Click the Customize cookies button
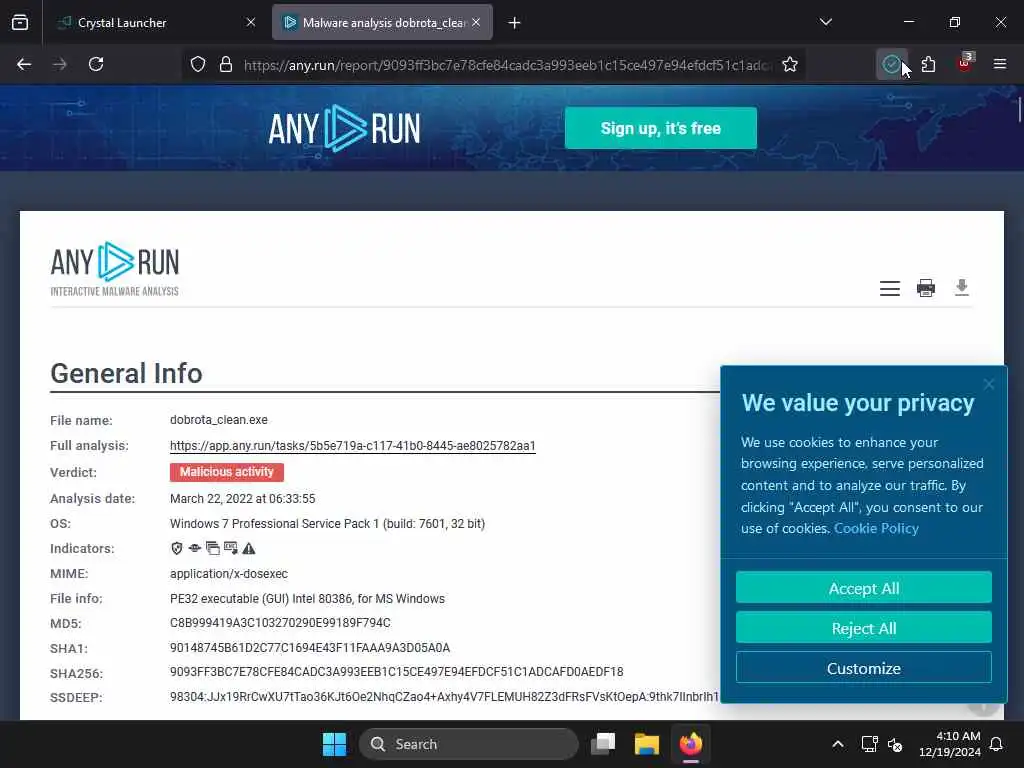 tap(863, 667)
